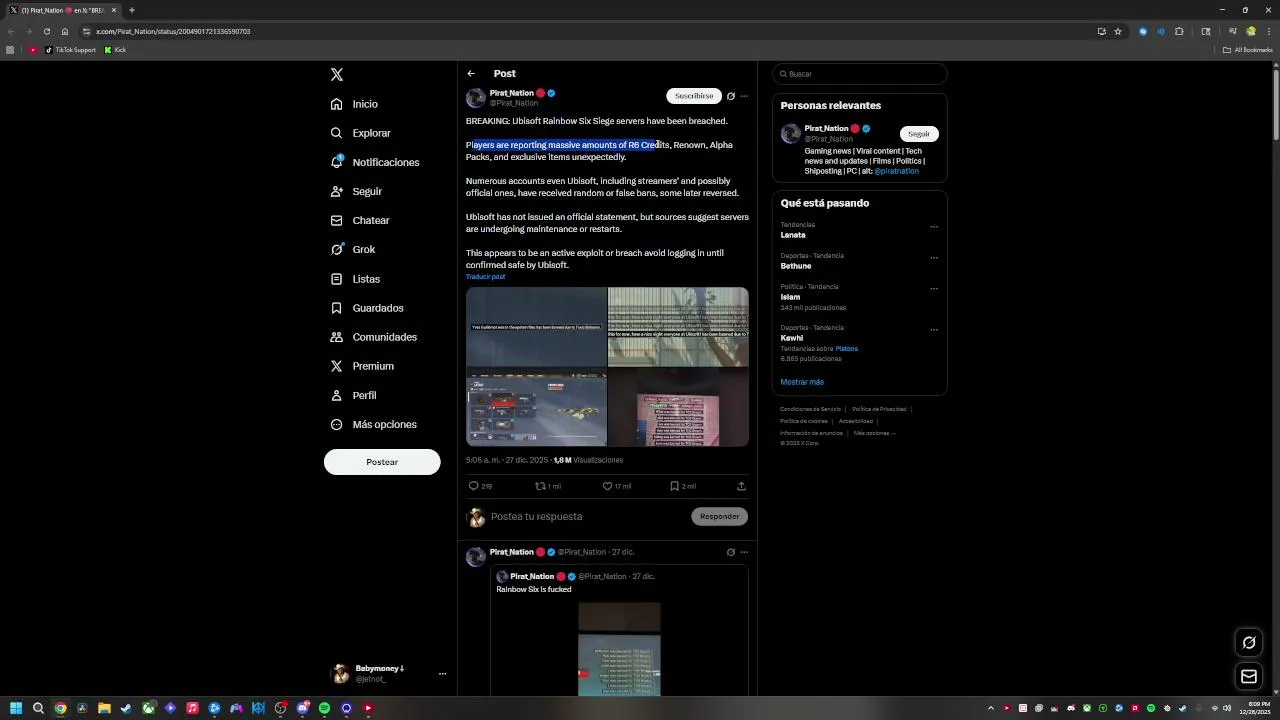Click the Platons trend link
Viewport: 1280px width, 720px height.
coord(847,349)
